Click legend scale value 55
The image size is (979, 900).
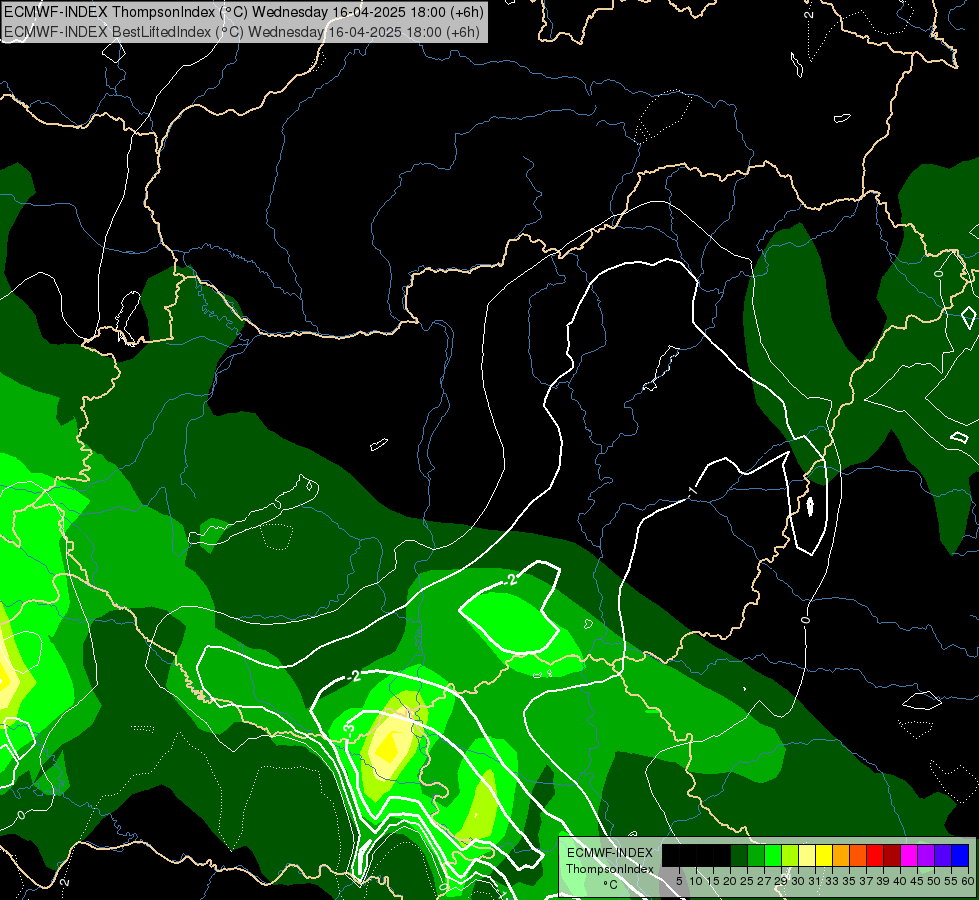951,881
